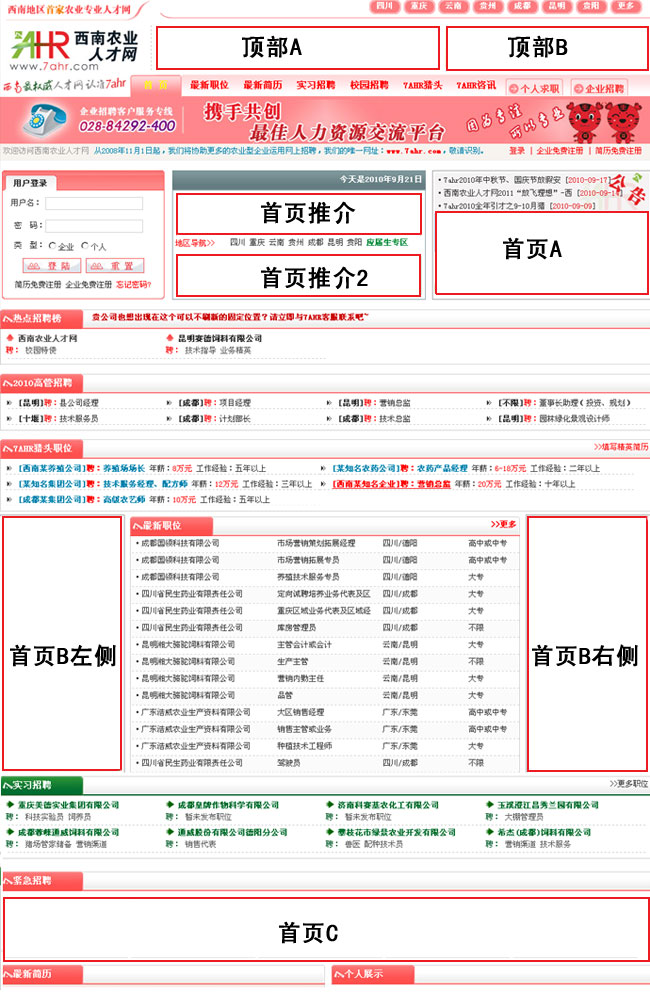Click the 企业招聘 arrow button

(598, 88)
